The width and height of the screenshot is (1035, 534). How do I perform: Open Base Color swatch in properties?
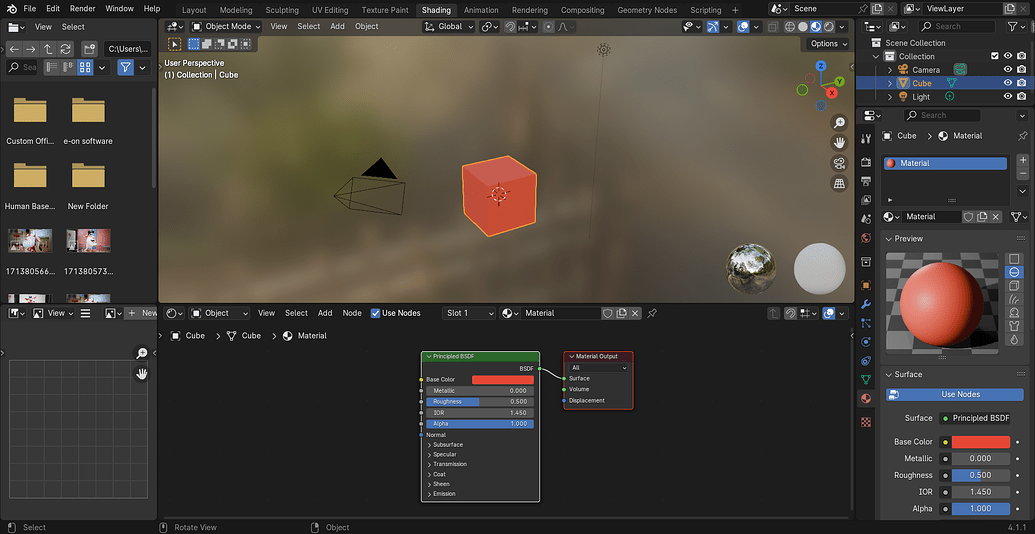pyautogui.click(x=980, y=442)
